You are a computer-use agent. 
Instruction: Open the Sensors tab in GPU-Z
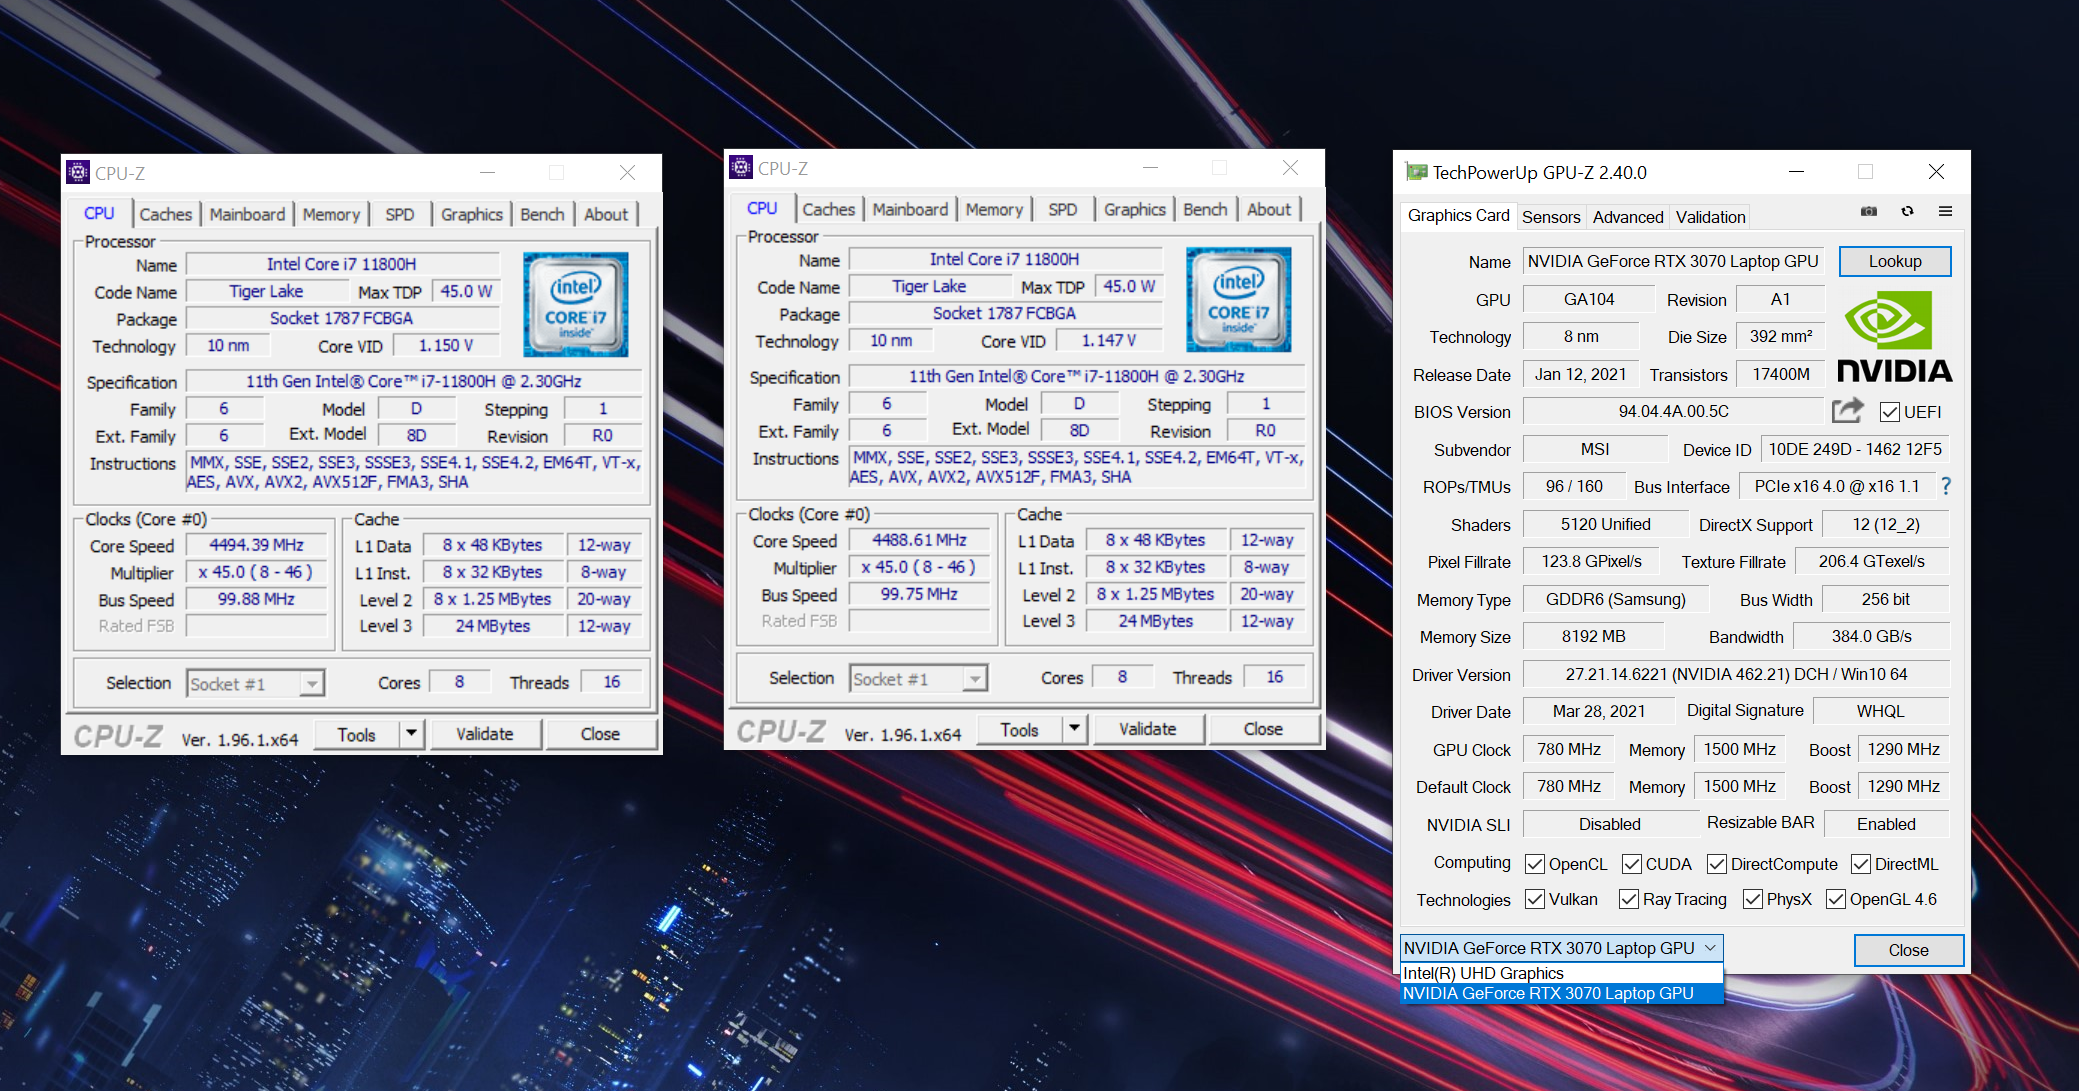pyautogui.click(x=1551, y=217)
